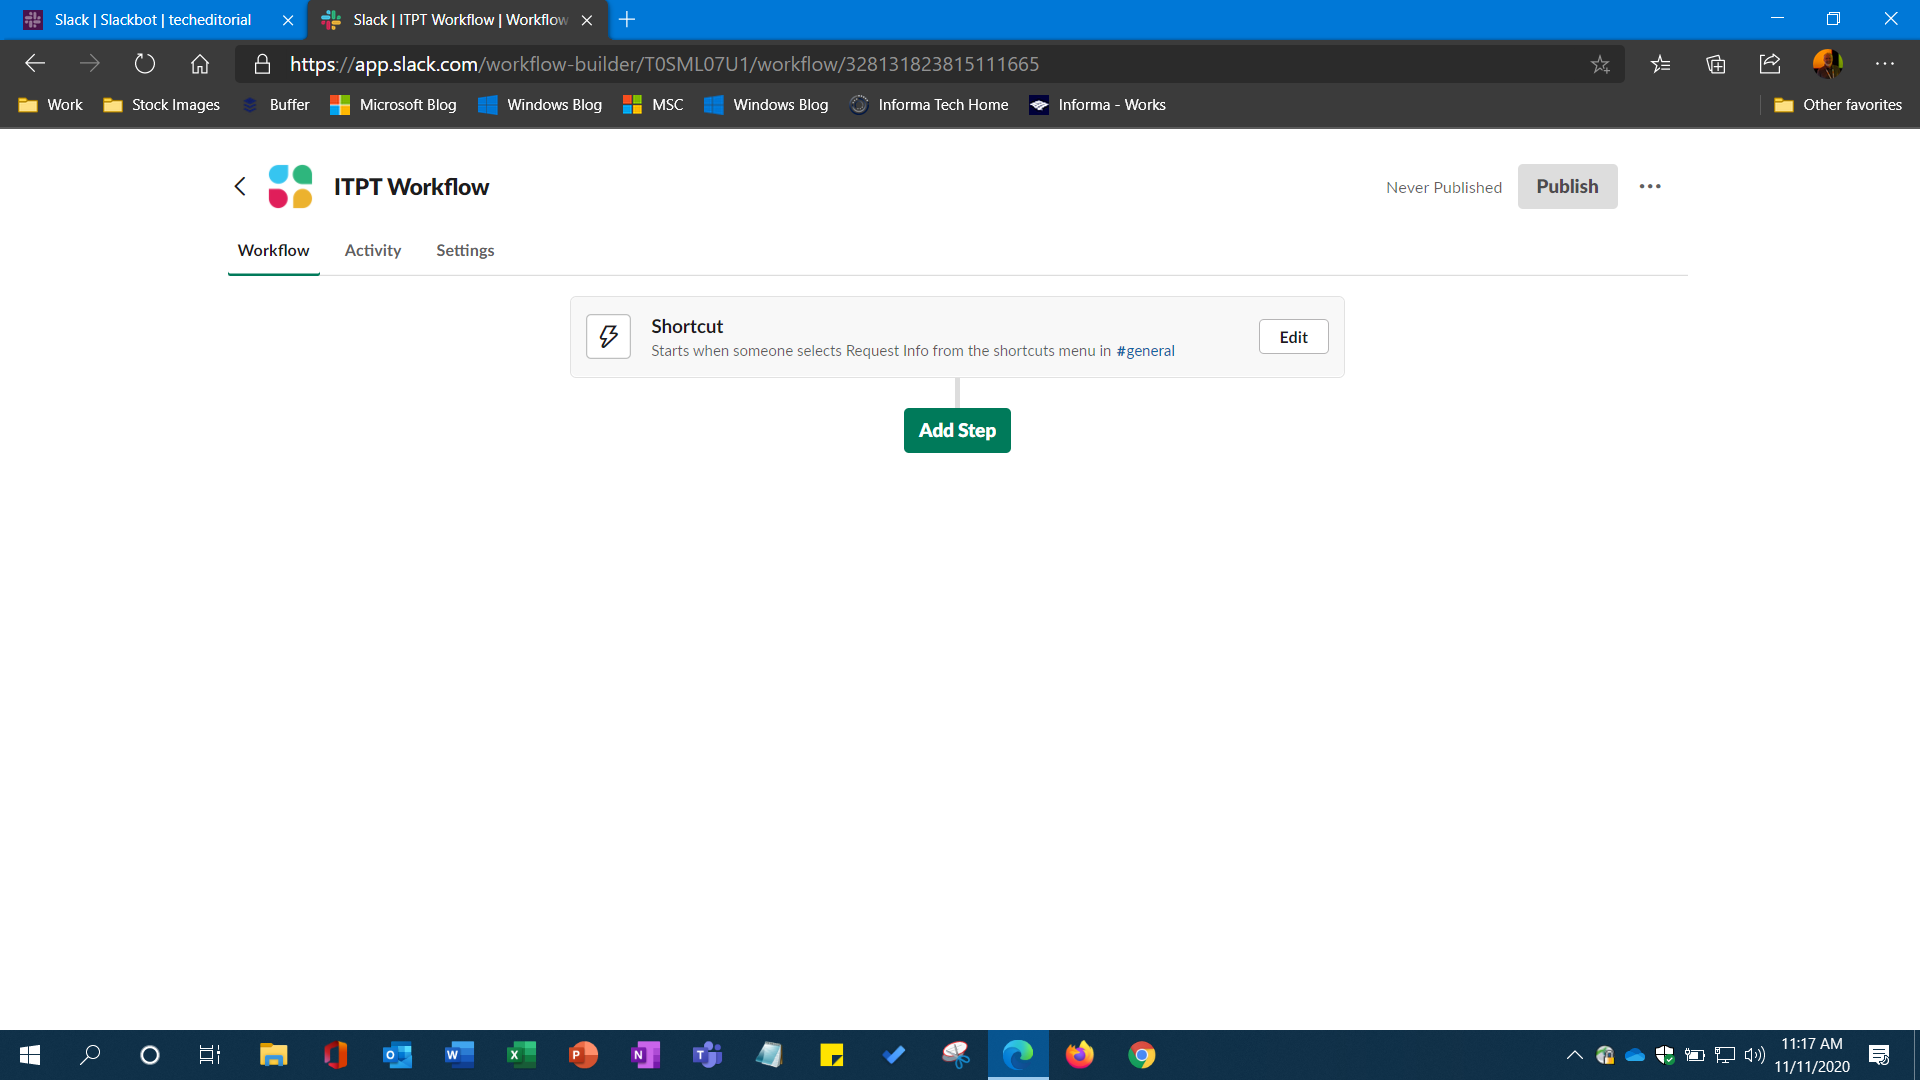Click the star to favorite this page
The height and width of the screenshot is (1080, 1920).
click(1601, 63)
